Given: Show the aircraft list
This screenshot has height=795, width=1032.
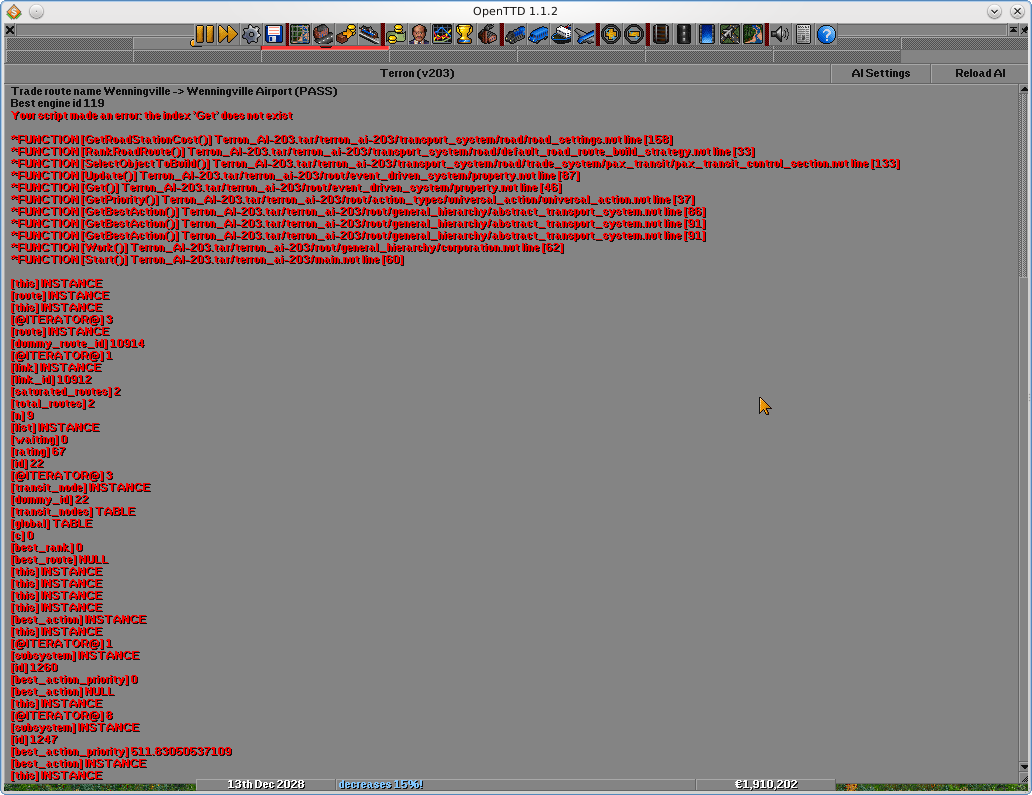Looking at the screenshot, I should 584,34.
